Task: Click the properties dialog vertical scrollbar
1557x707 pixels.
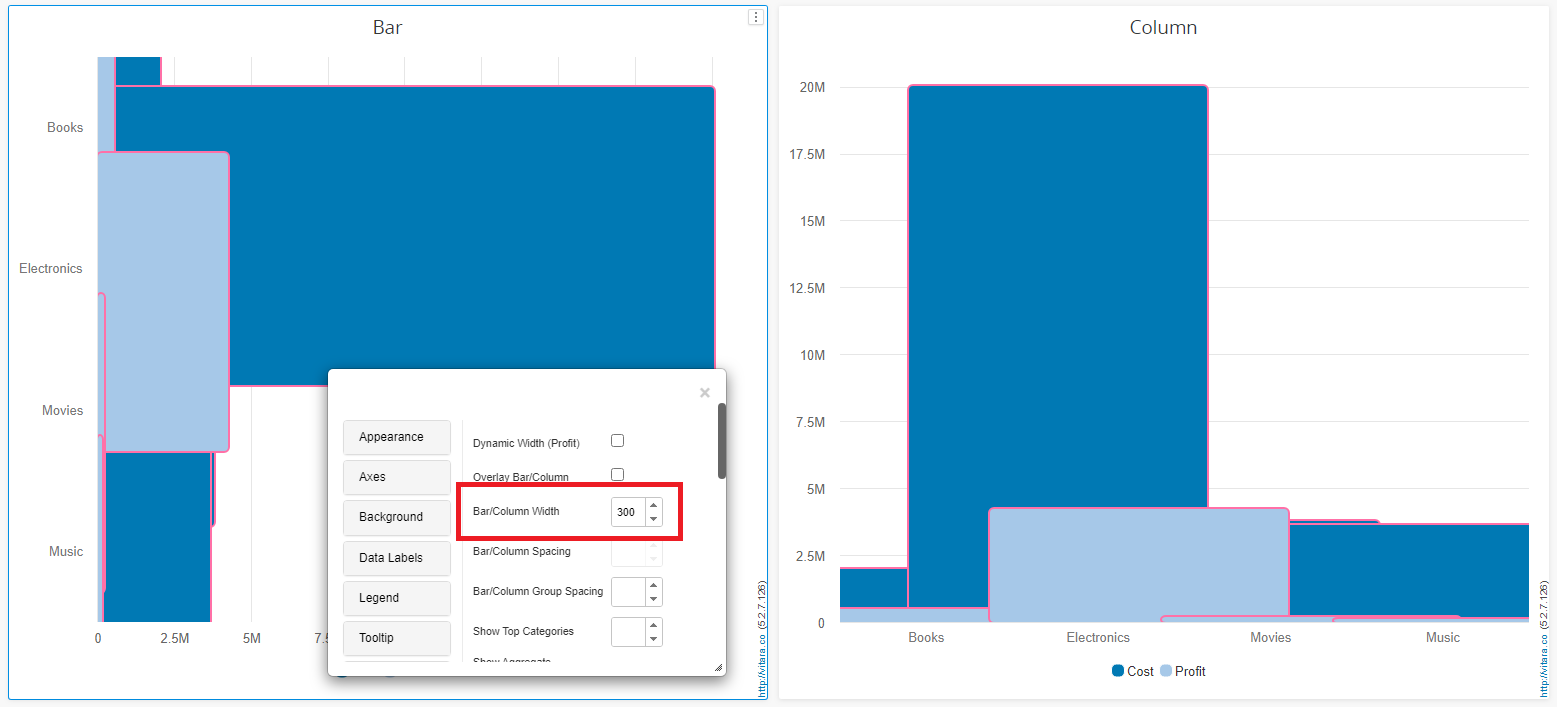Action: click(722, 441)
